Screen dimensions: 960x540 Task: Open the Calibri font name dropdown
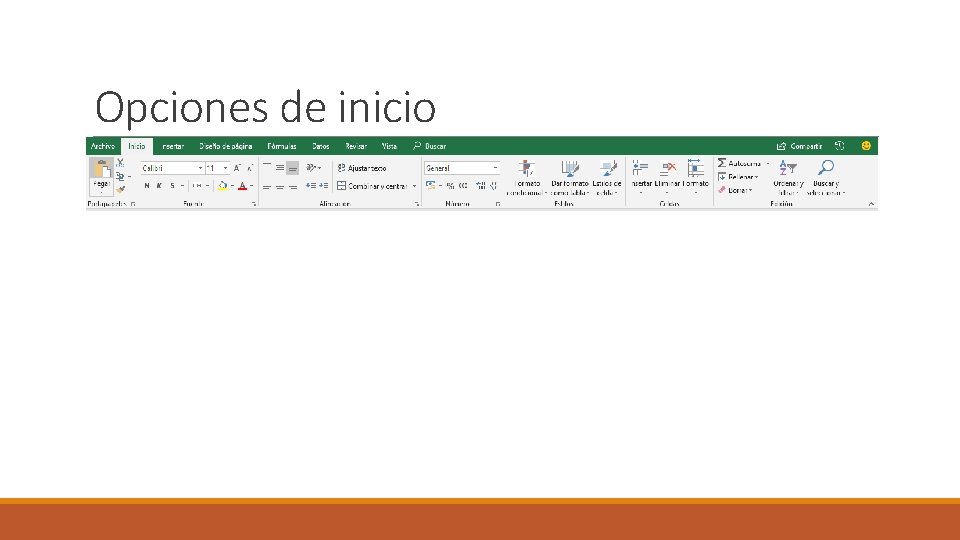pyautogui.click(x=200, y=168)
